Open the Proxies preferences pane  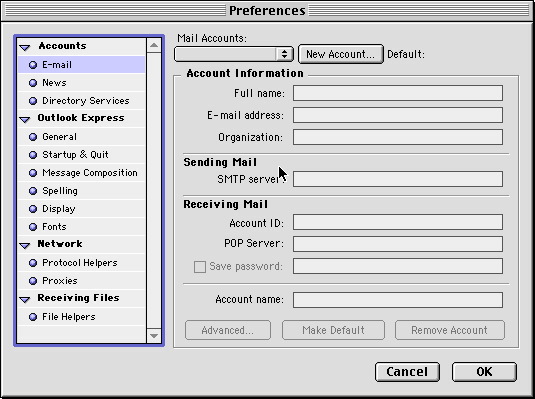pyautogui.click(x=82, y=281)
